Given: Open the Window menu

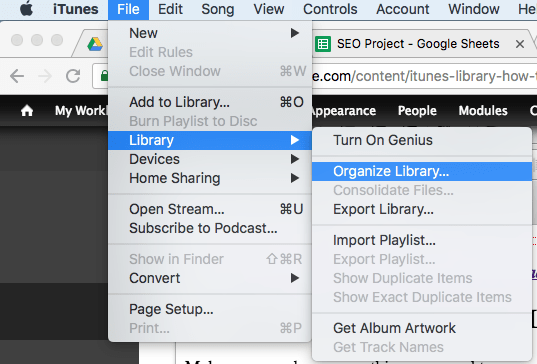Looking at the screenshot, I should click(x=474, y=9).
